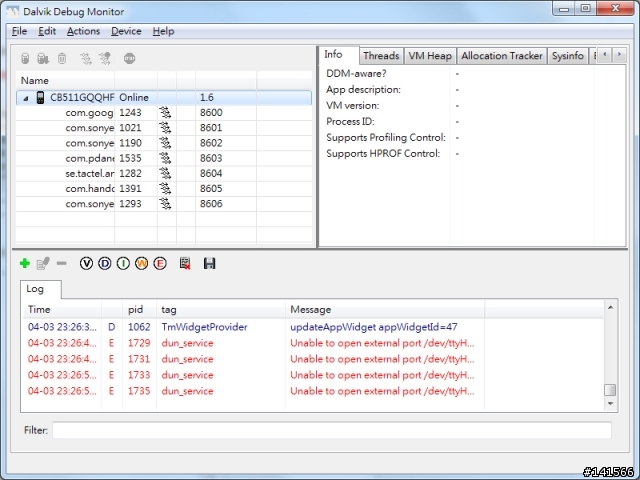Click into the Filter text field
Screen dimensions: 640x480
(332, 430)
